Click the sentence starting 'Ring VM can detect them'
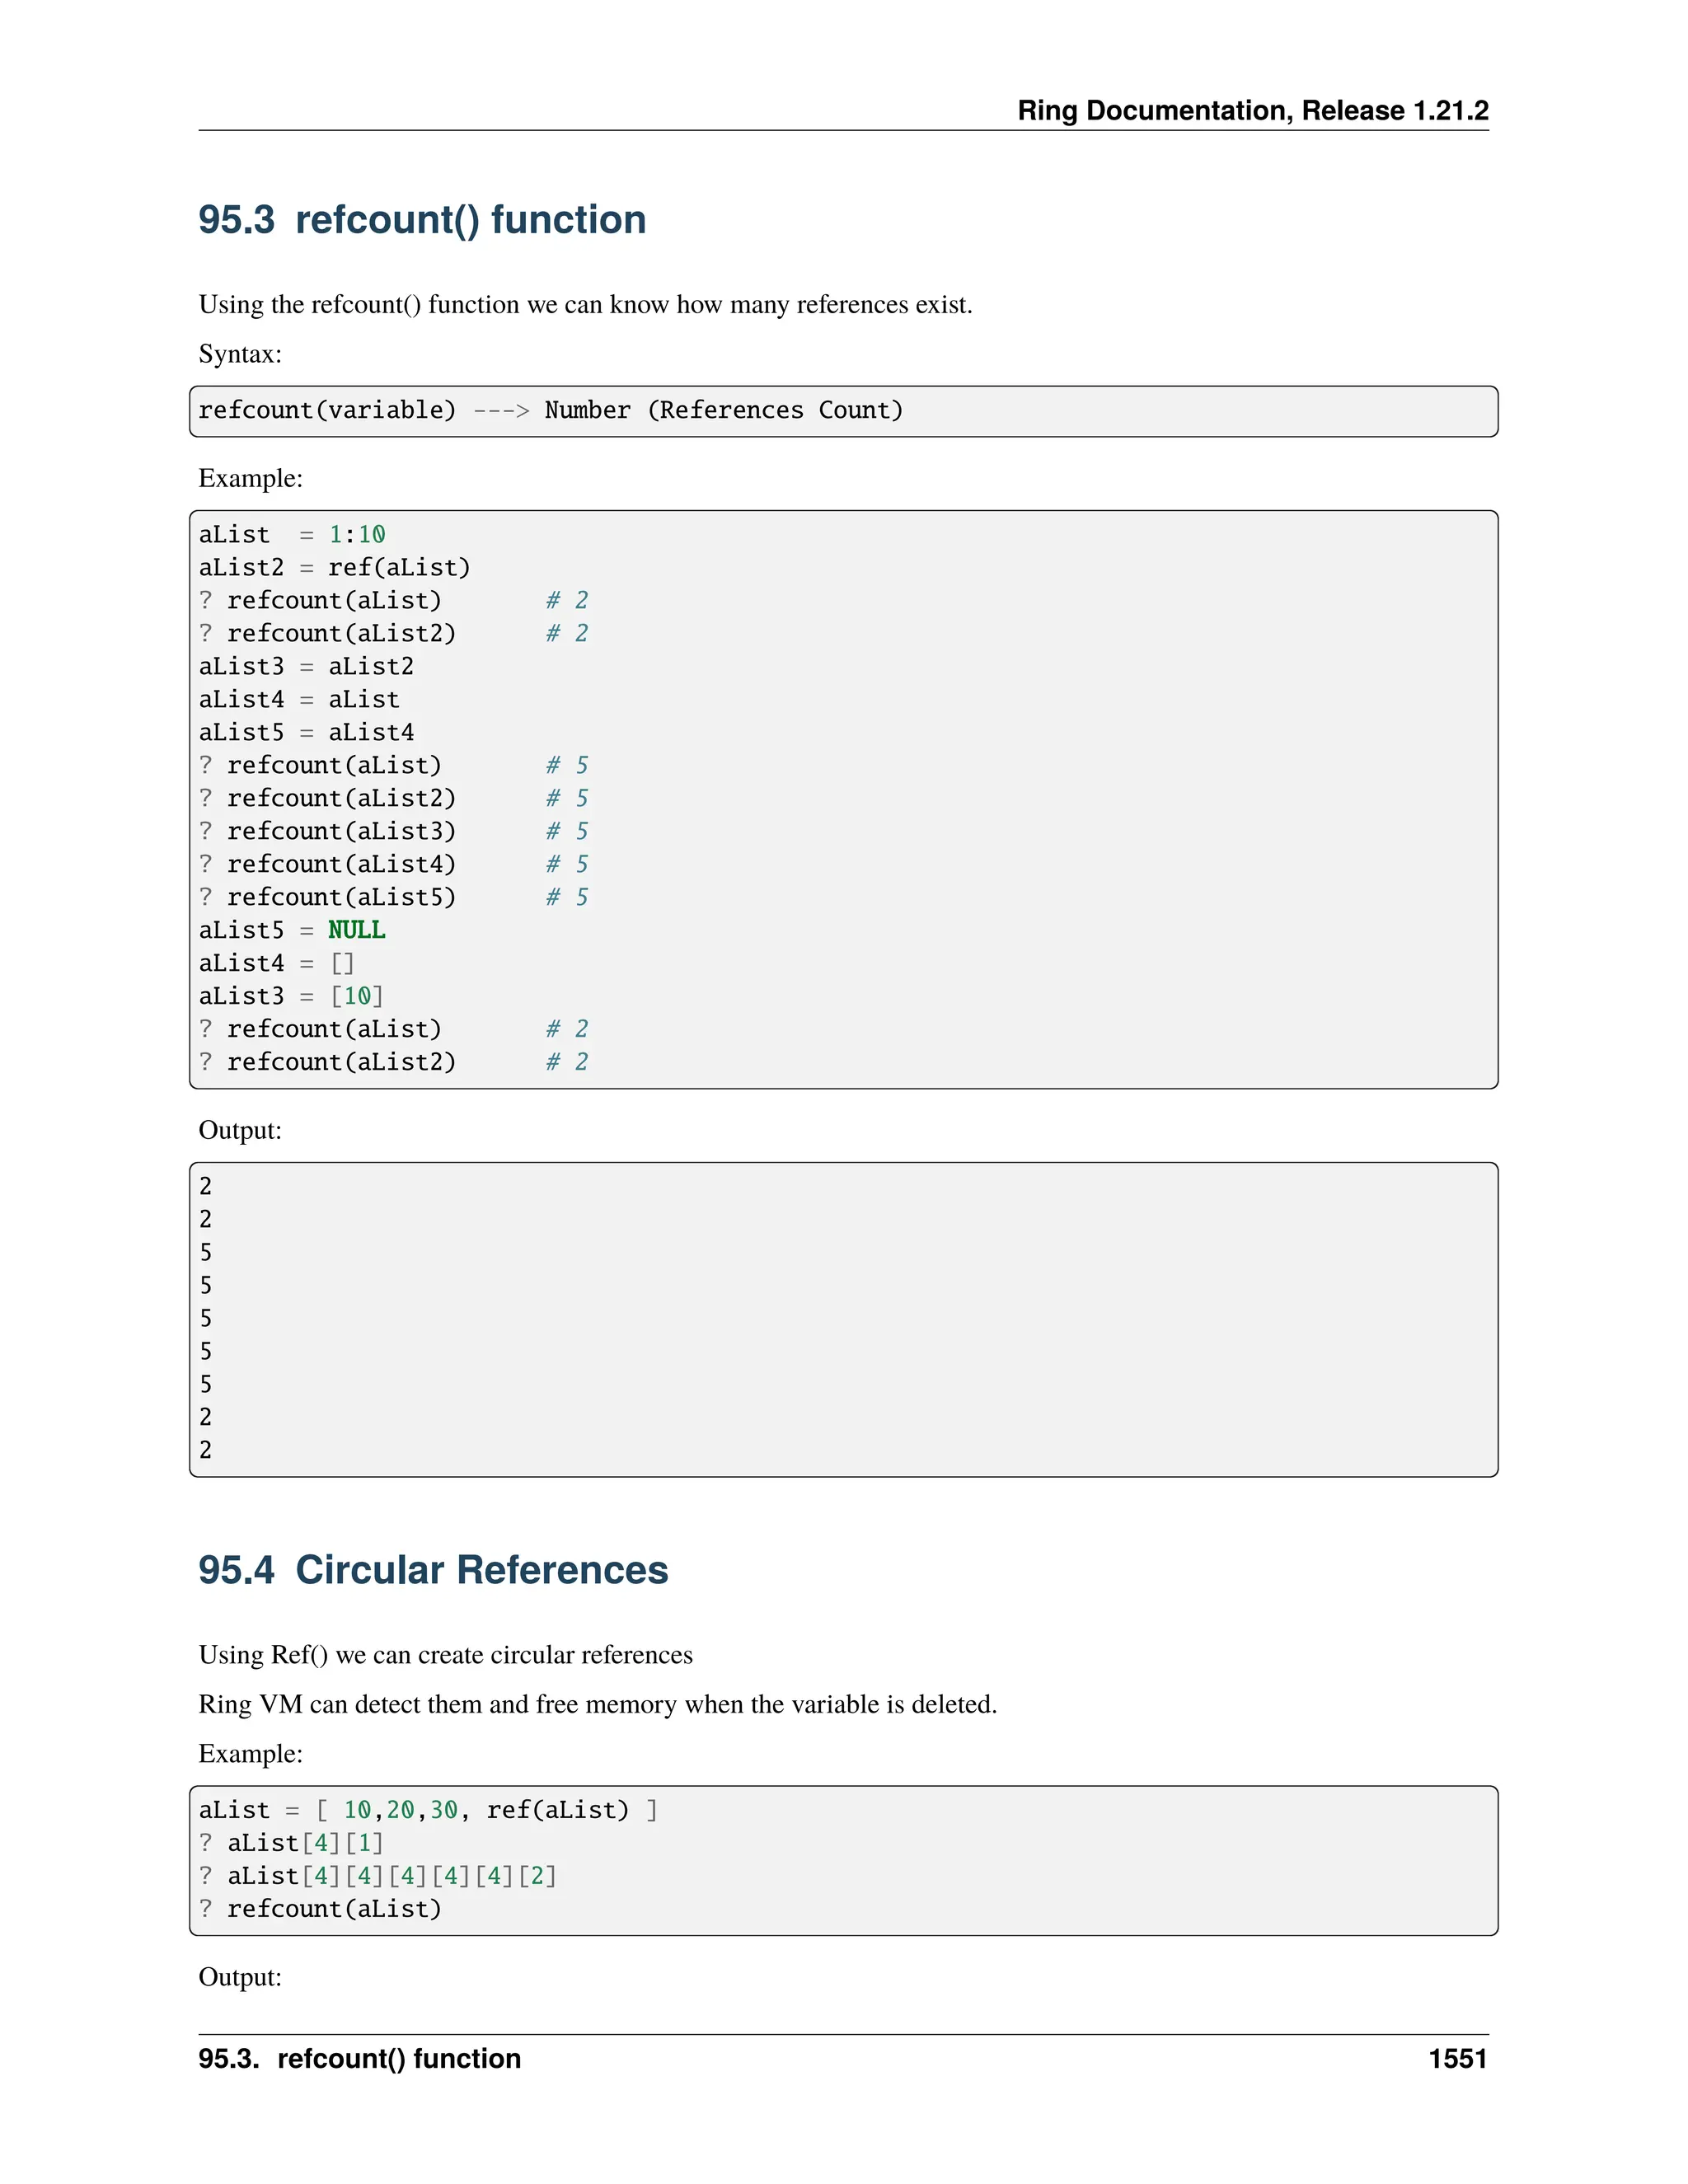1688x2184 pixels. [x=597, y=1704]
